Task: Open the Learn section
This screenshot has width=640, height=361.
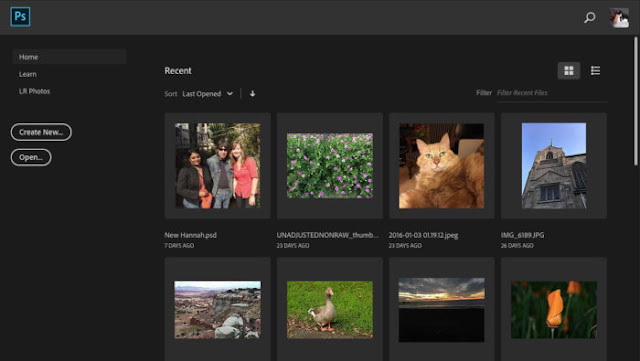Action: point(28,74)
